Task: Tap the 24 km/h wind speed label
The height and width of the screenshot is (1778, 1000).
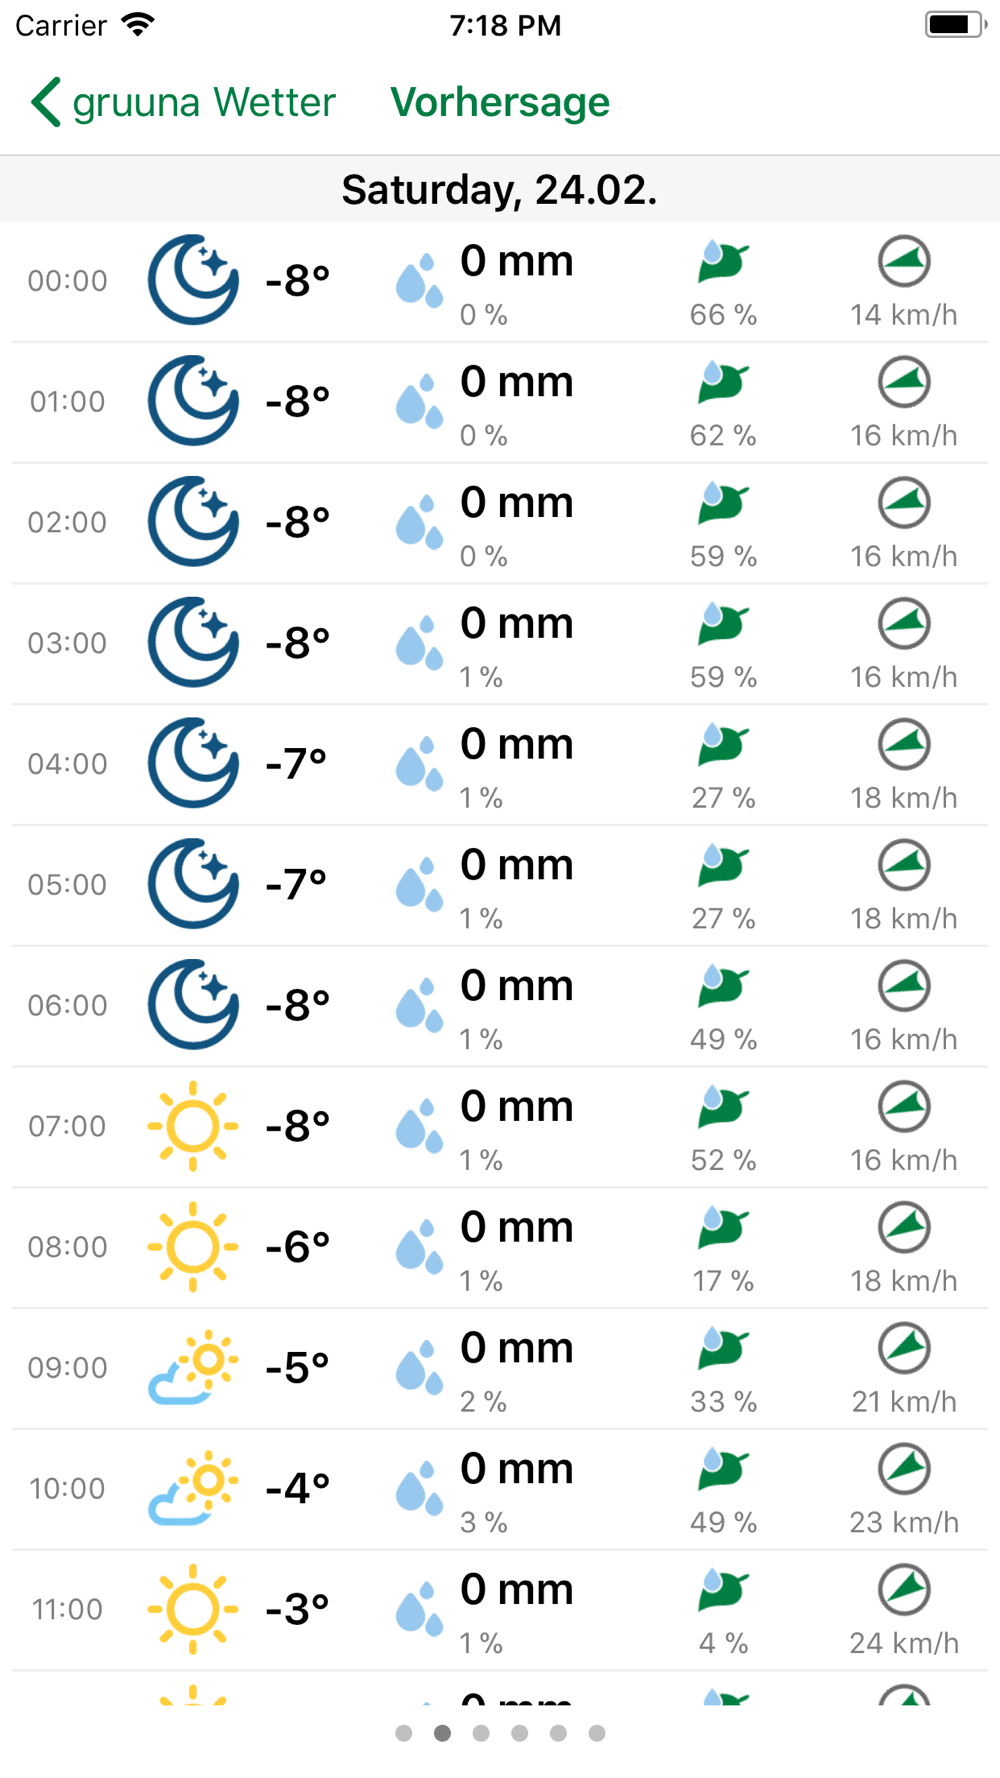Action: click(x=904, y=1643)
